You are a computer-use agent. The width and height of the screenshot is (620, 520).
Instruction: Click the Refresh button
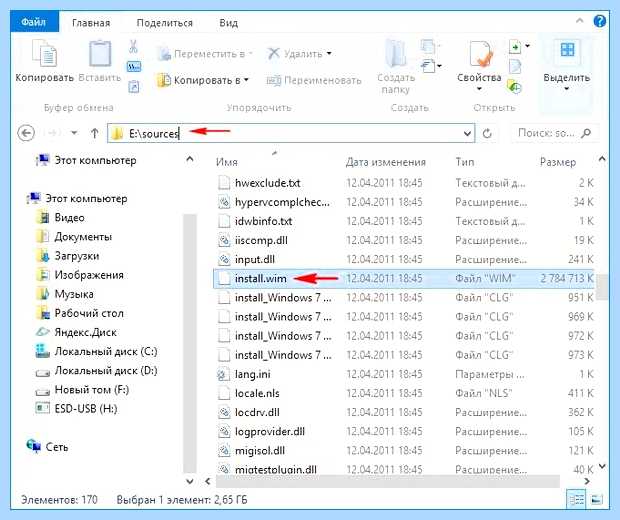(x=488, y=133)
